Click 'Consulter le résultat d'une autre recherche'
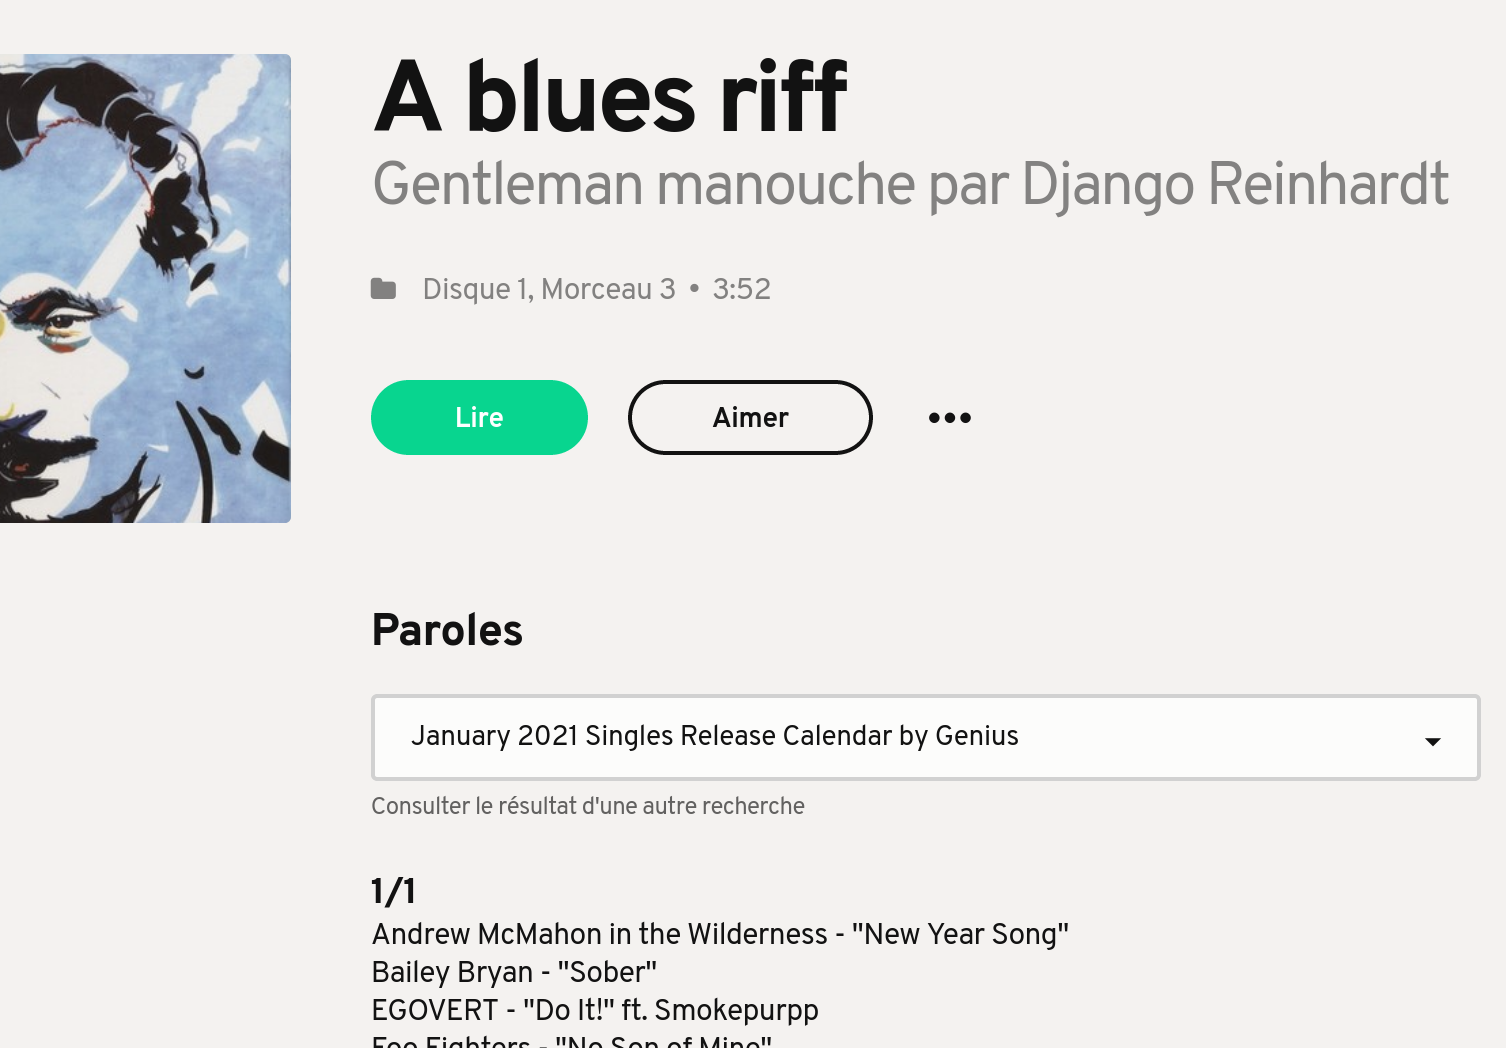The height and width of the screenshot is (1048, 1506). point(588,806)
